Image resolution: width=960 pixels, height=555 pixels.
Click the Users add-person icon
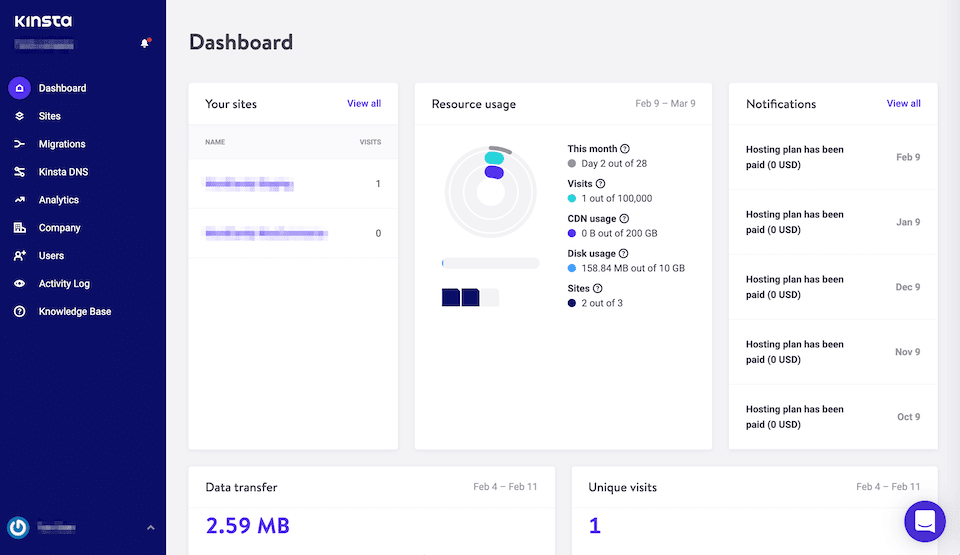point(19,256)
